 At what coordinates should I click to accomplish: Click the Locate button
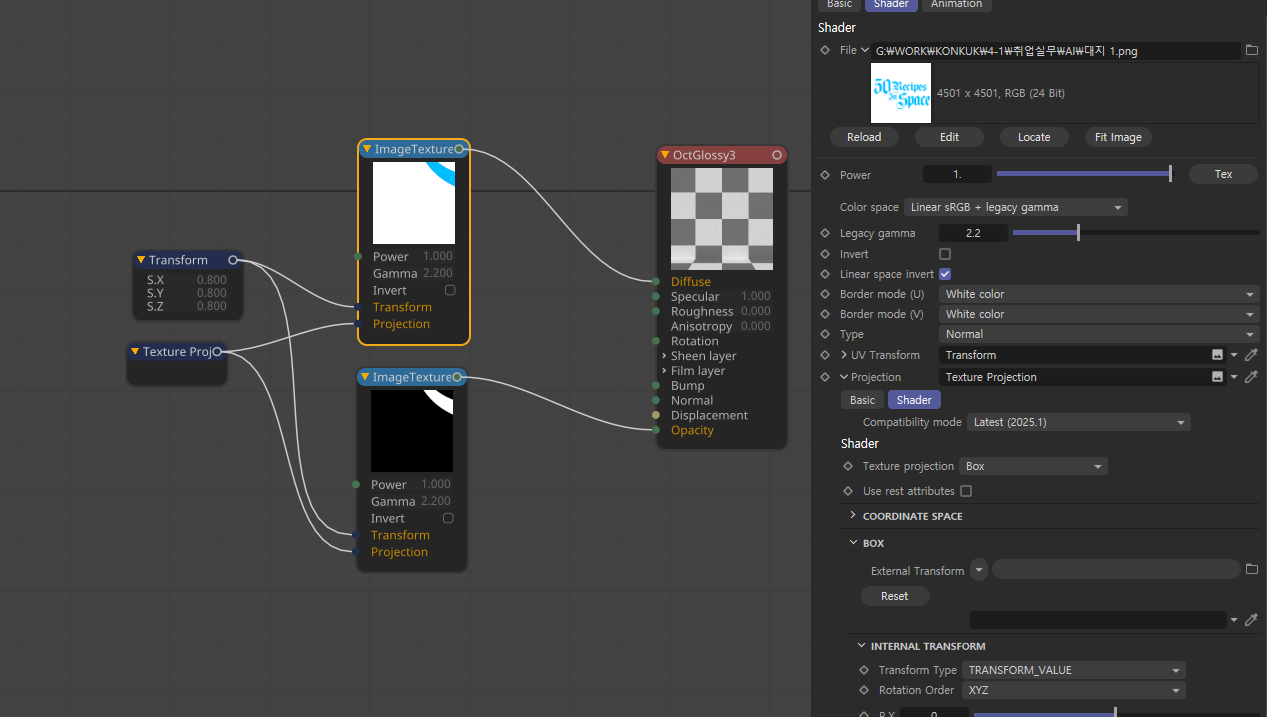[x=1034, y=137]
